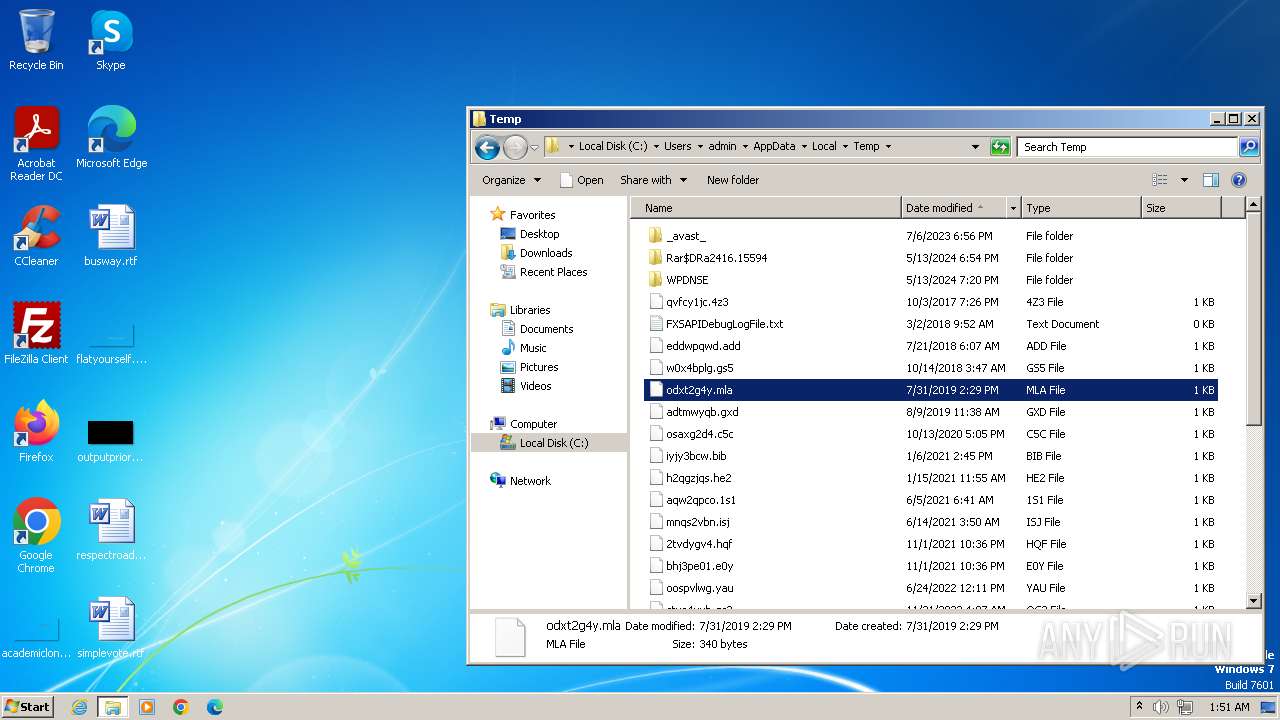This screenshot has width=1280, height=720.
Task: Select the respectroad document icon
Action: (111, 530)
